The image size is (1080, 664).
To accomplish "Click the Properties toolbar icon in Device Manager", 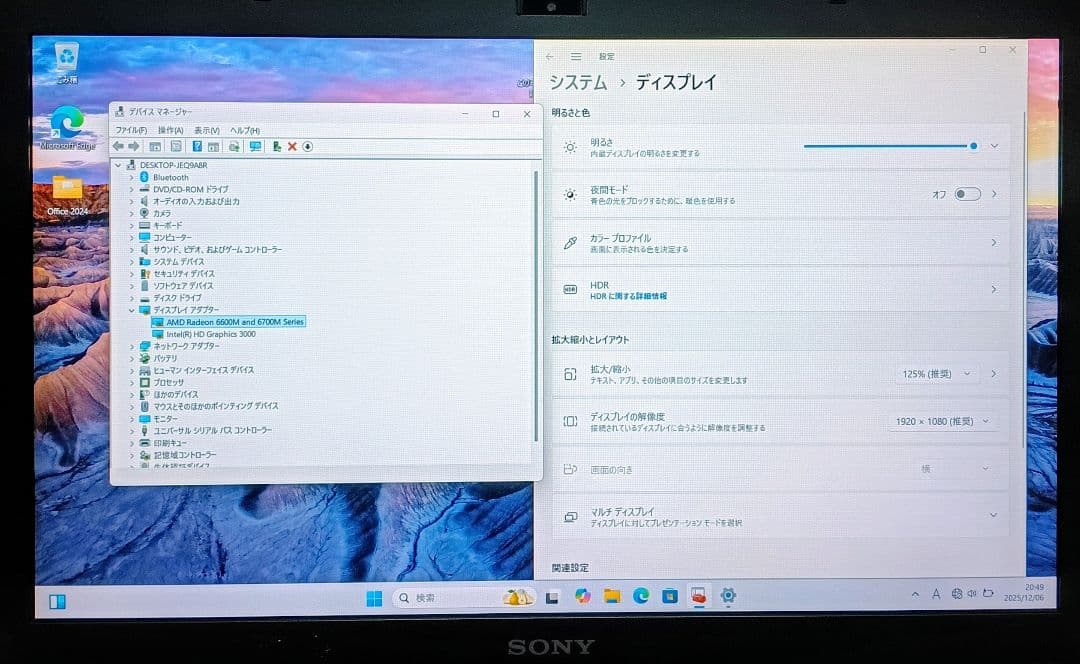I will pos(177,147).
